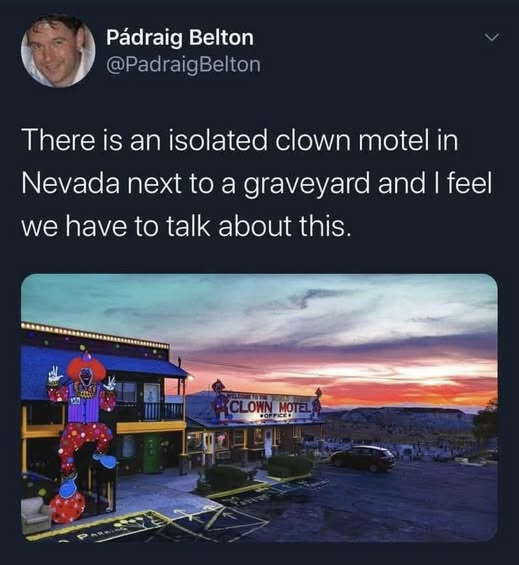Open the @PadraigBelton handle link

point(183,65)
